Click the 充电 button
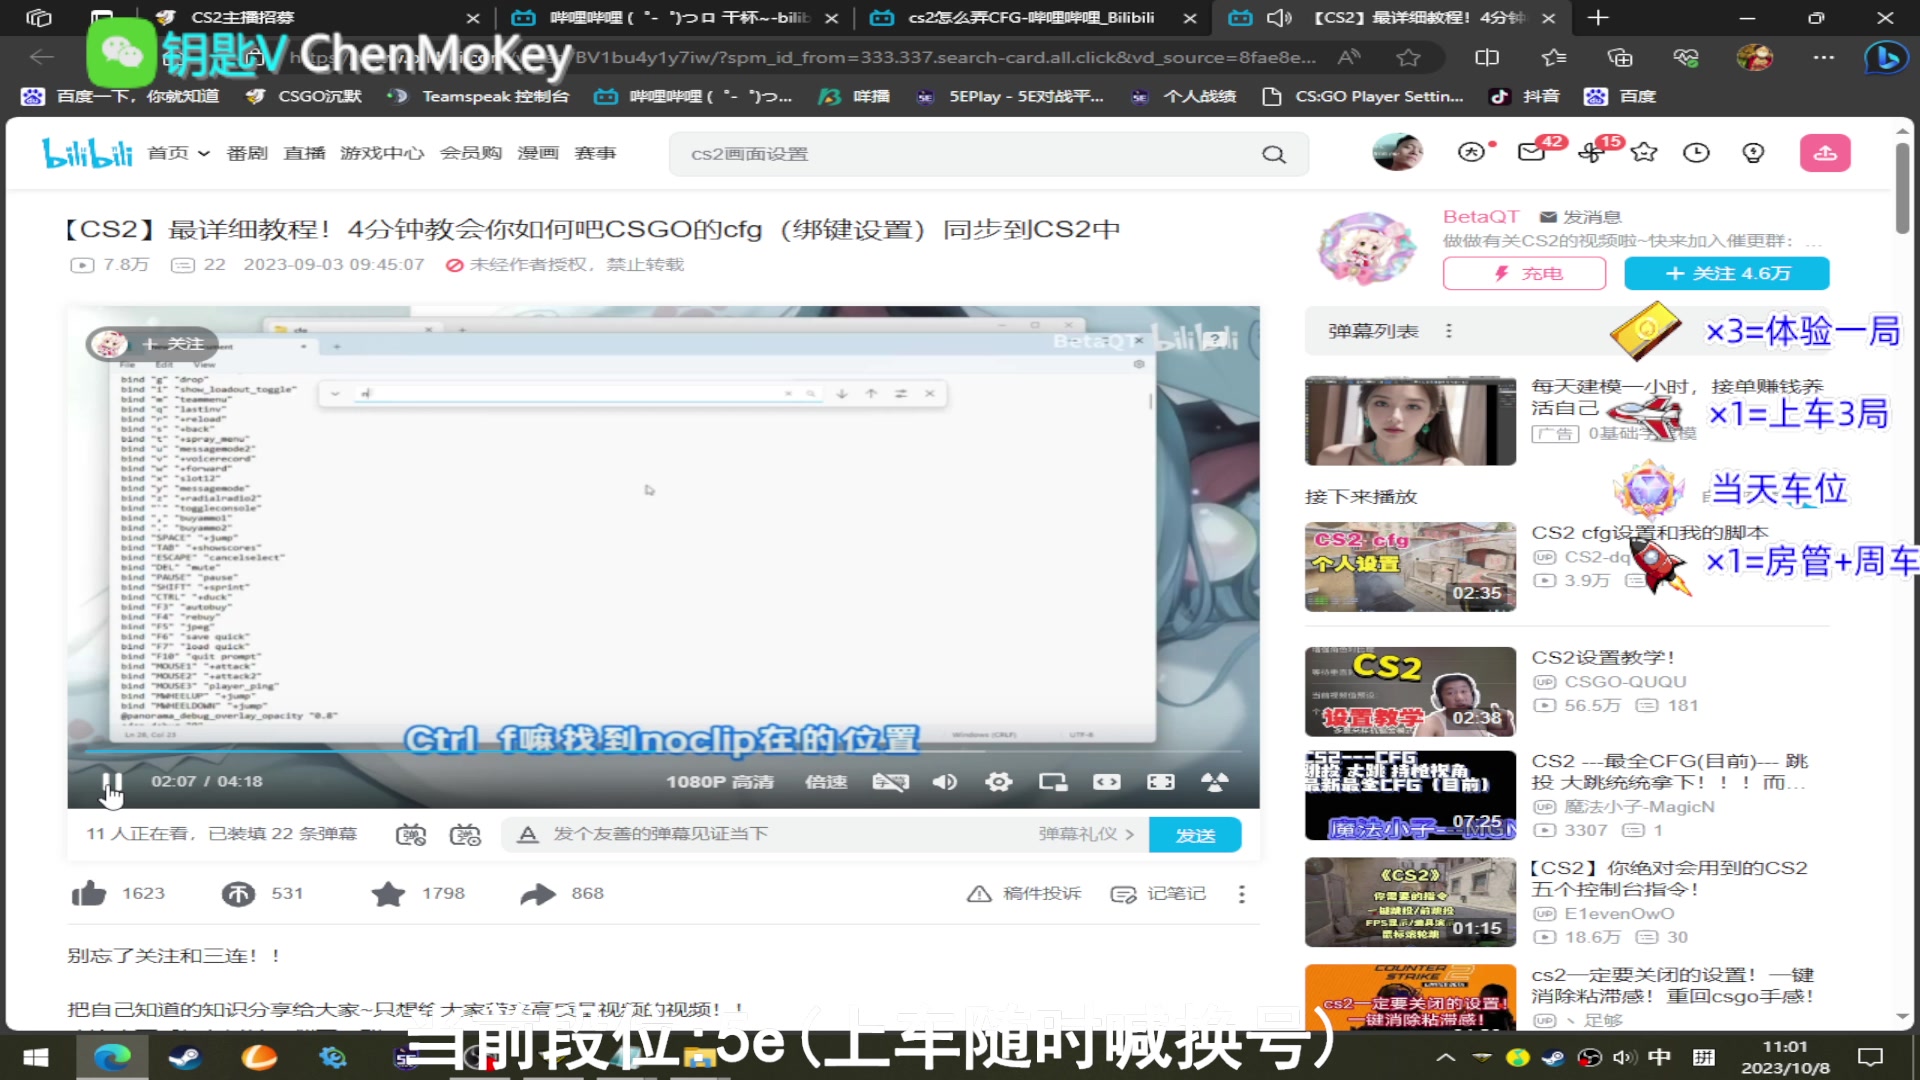Screen dimensions: 1920x1080 point(1524,273)
